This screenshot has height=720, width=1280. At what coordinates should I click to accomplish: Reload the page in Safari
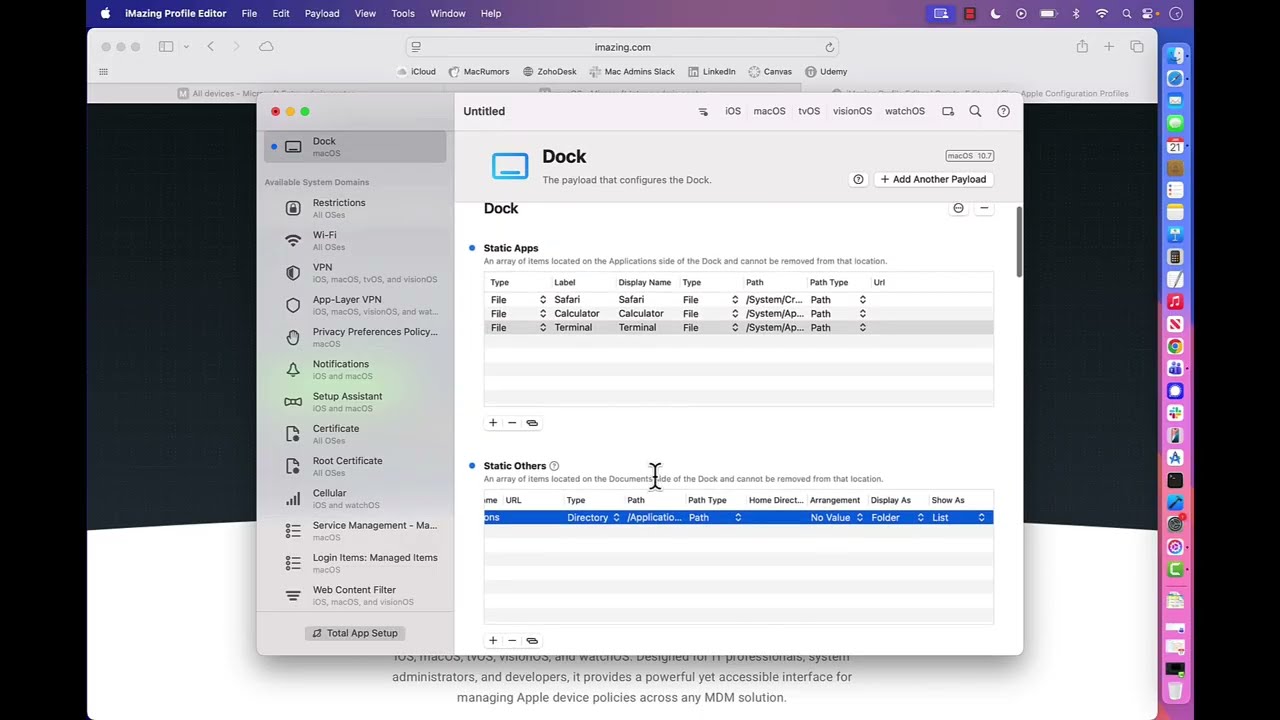click(x=829, y=47)
